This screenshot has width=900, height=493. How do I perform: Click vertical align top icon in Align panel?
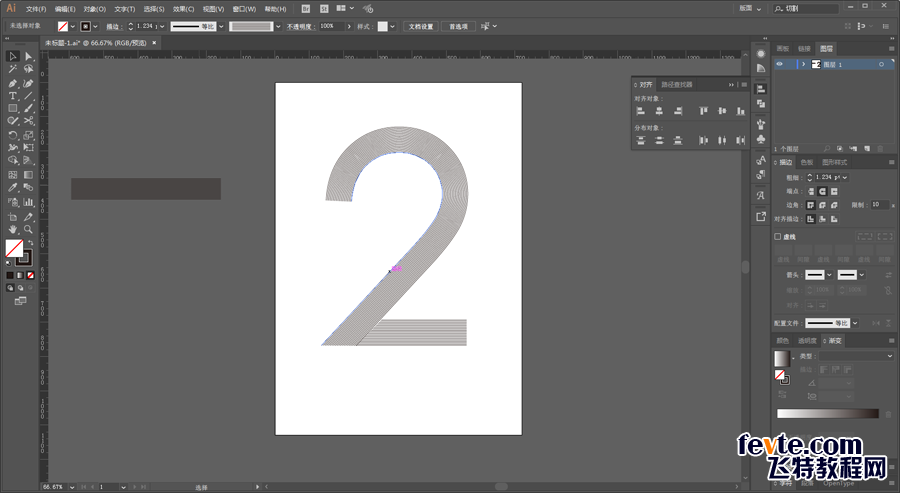pyautogui.click(x=703, y=111)
